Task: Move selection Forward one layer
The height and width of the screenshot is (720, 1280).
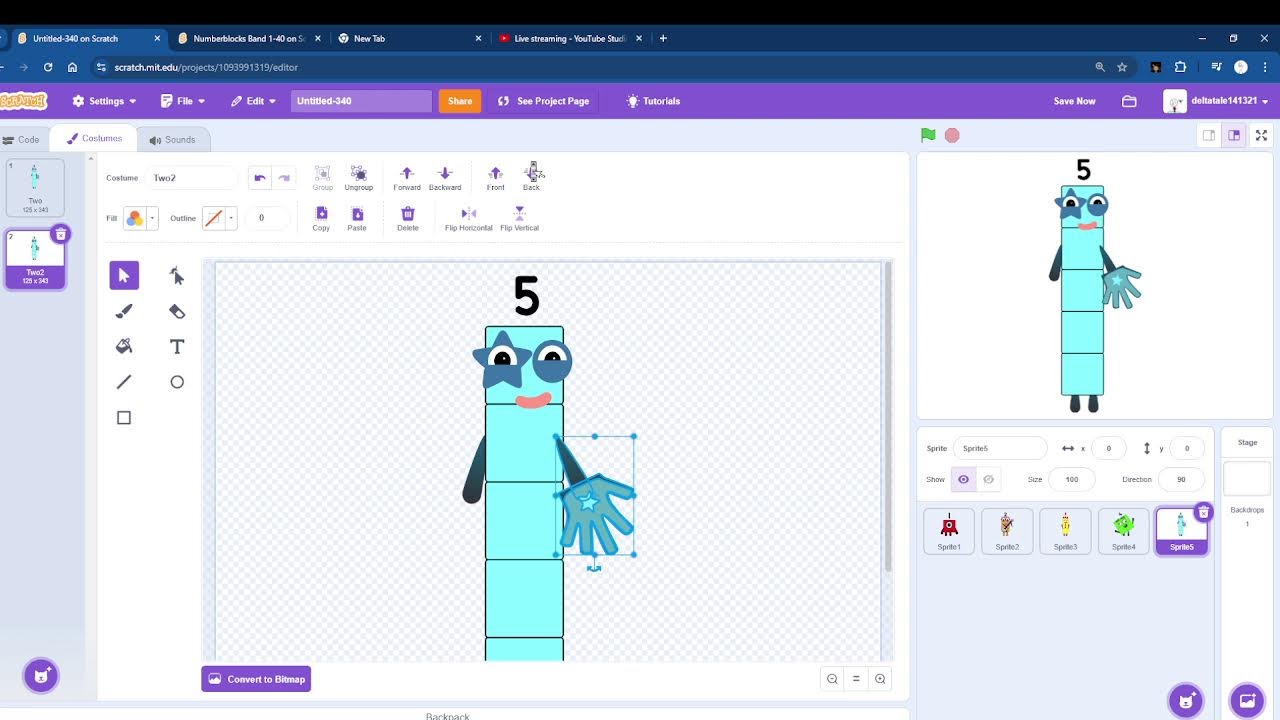Action: coord(407,178)
